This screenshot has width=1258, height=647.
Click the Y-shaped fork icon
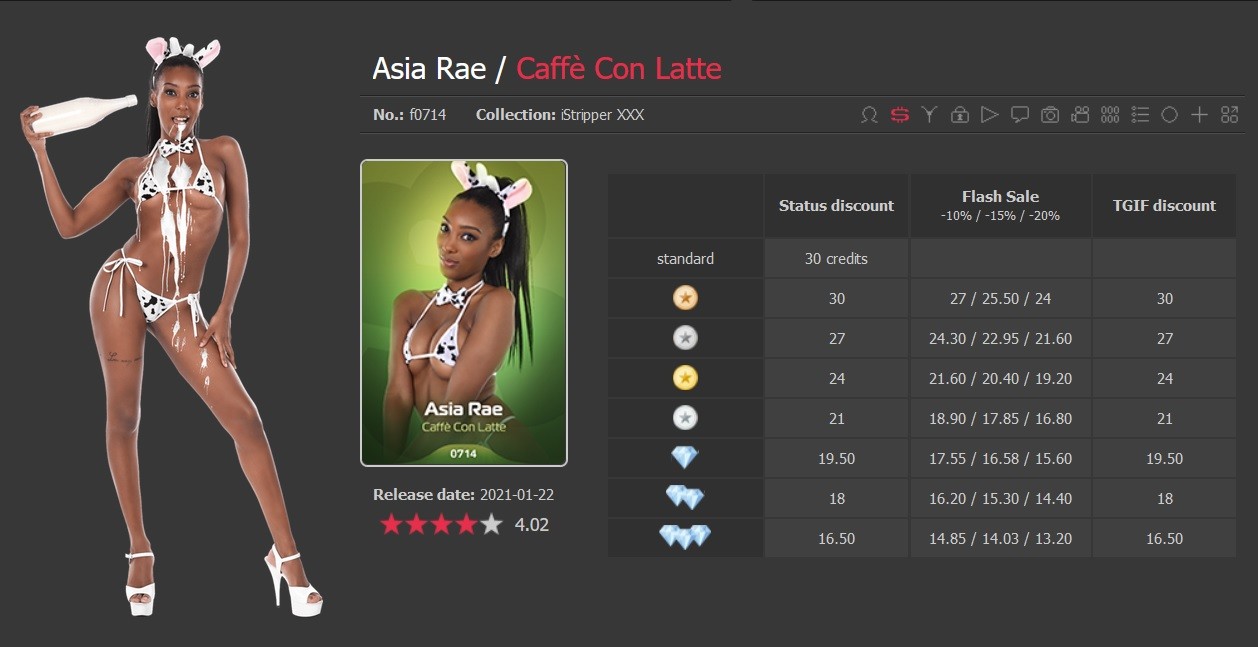click(929, 115)
